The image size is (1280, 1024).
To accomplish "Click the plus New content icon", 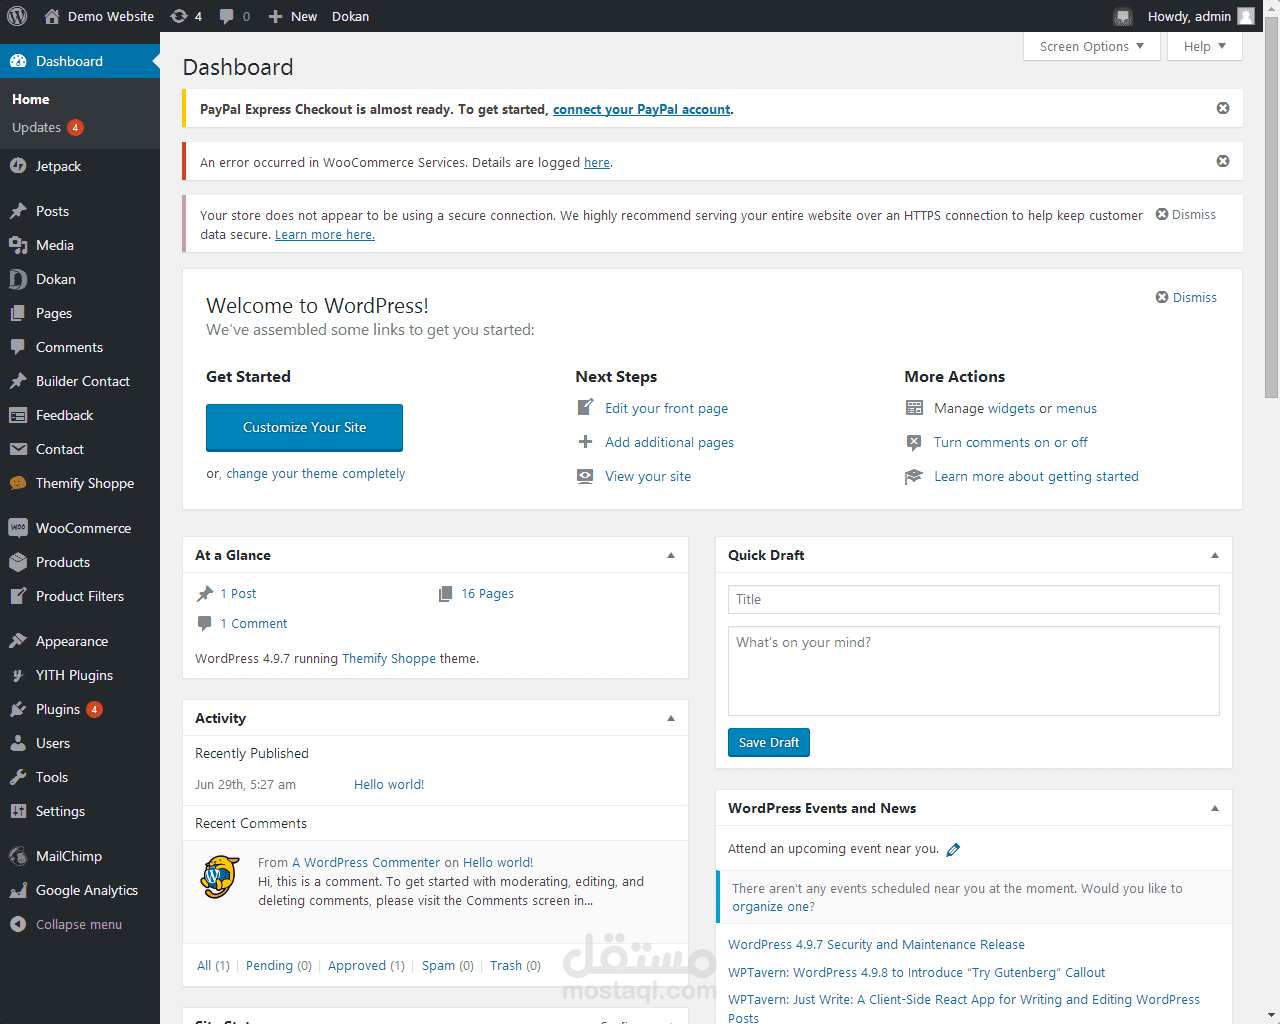I will [x=276, y=16].
